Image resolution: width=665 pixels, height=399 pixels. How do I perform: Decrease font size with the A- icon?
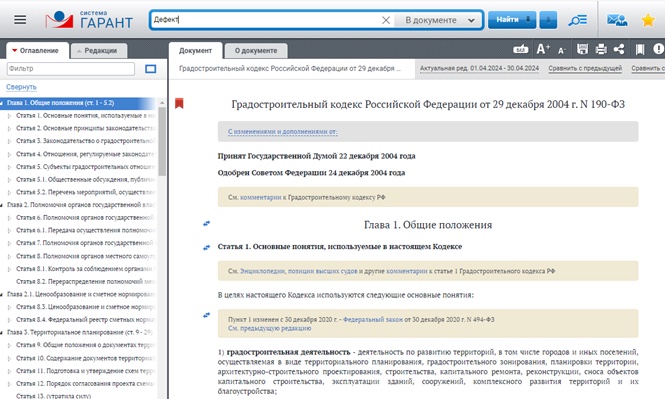[x=562, y=50]
